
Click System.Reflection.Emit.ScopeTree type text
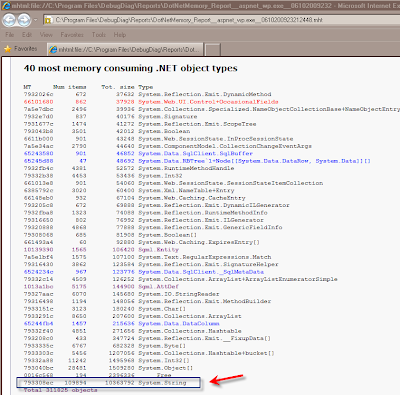[197, 124]
